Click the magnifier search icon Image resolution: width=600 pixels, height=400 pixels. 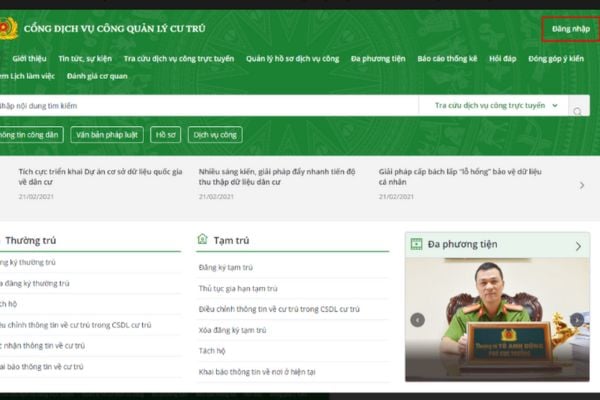click(577, 111)
